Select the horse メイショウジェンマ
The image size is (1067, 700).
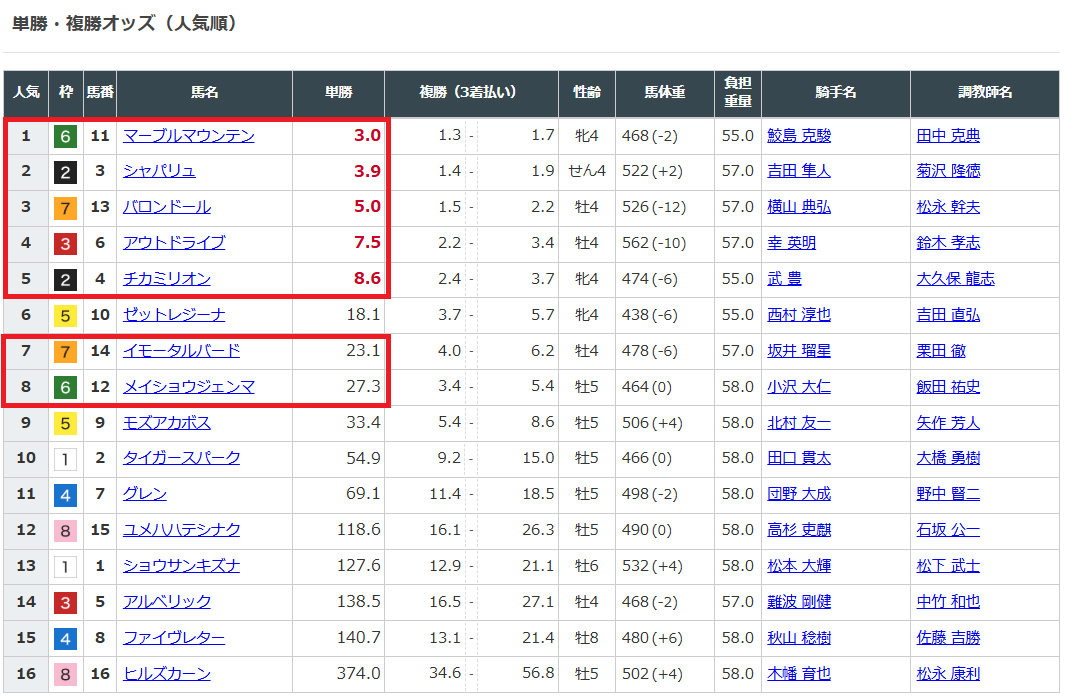coord(188,387)
